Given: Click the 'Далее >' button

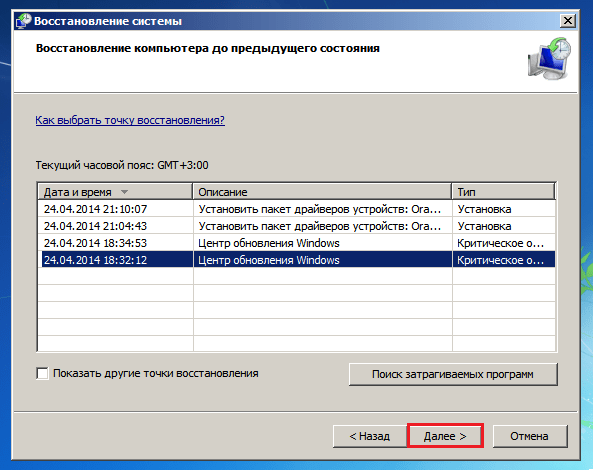Looking at the screenshot, I should [445, 436].
